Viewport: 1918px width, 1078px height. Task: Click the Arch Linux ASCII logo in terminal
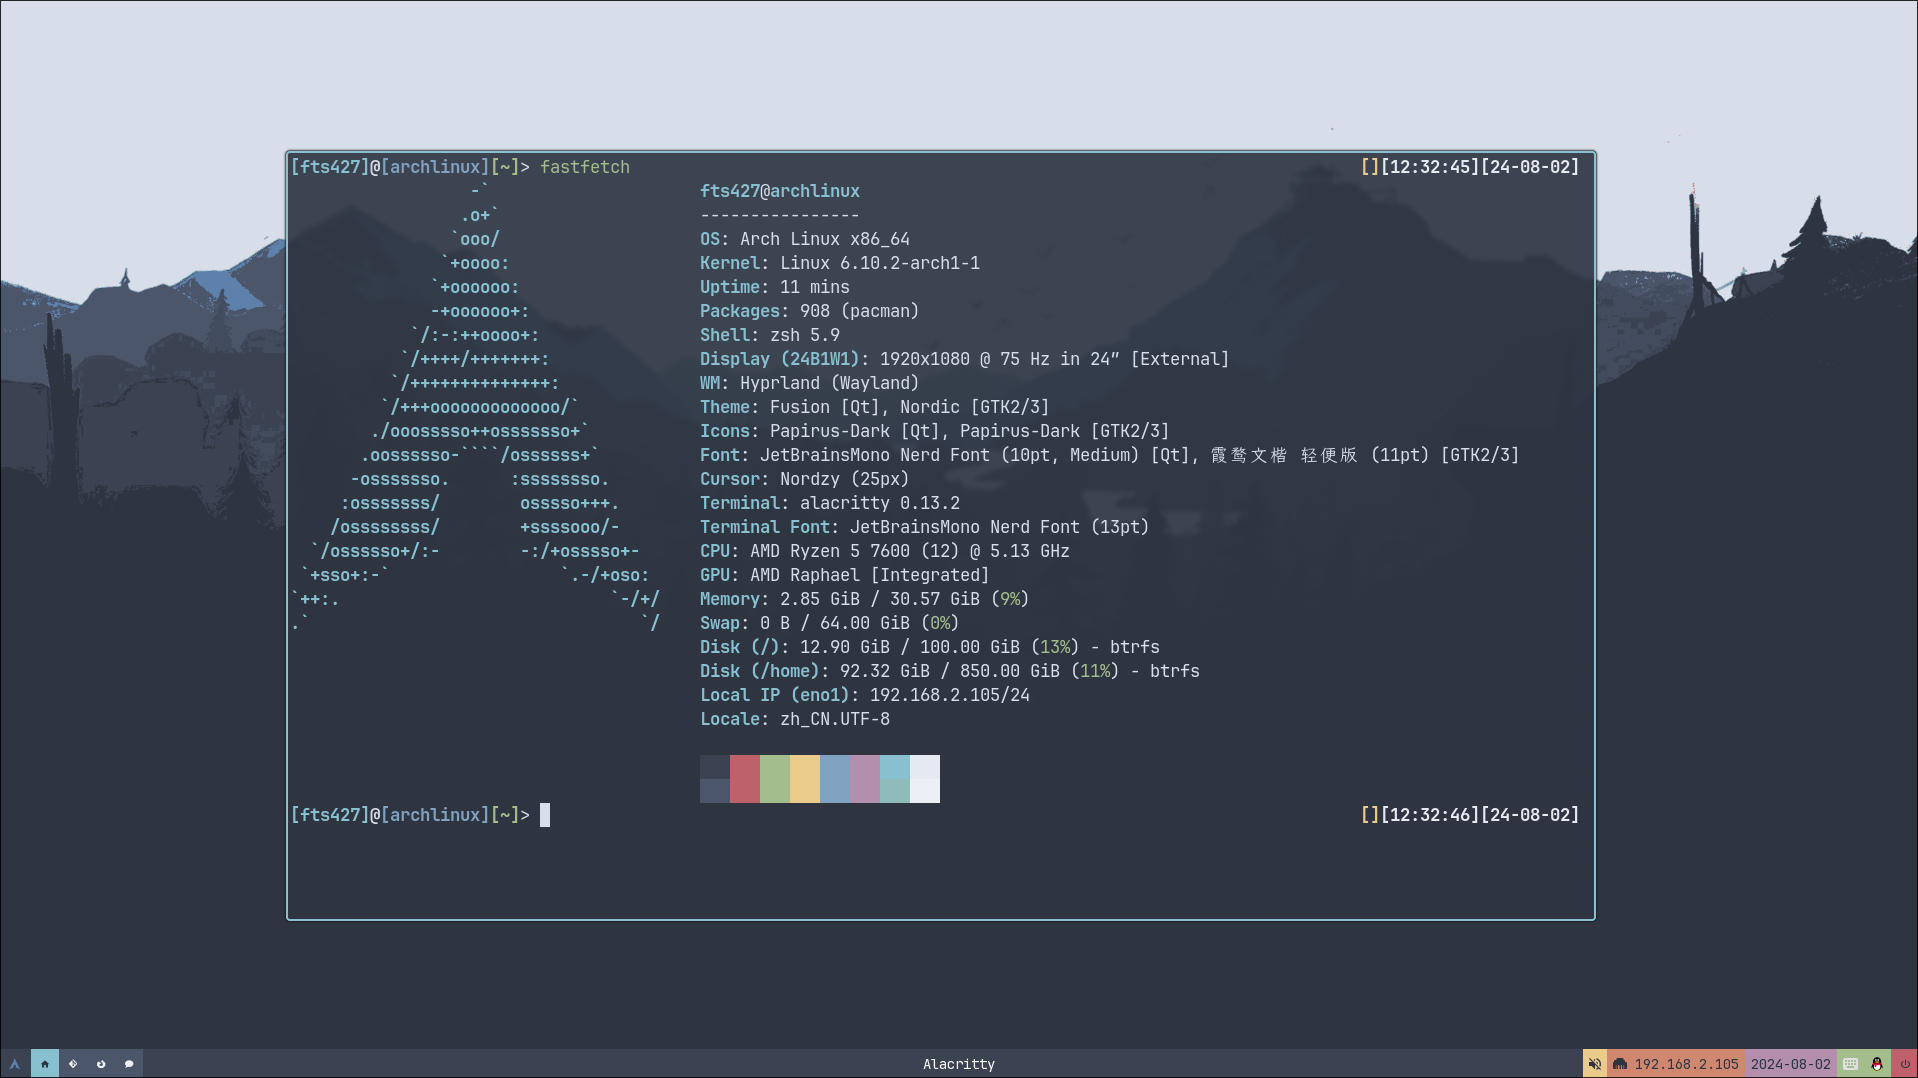[475, 407]
